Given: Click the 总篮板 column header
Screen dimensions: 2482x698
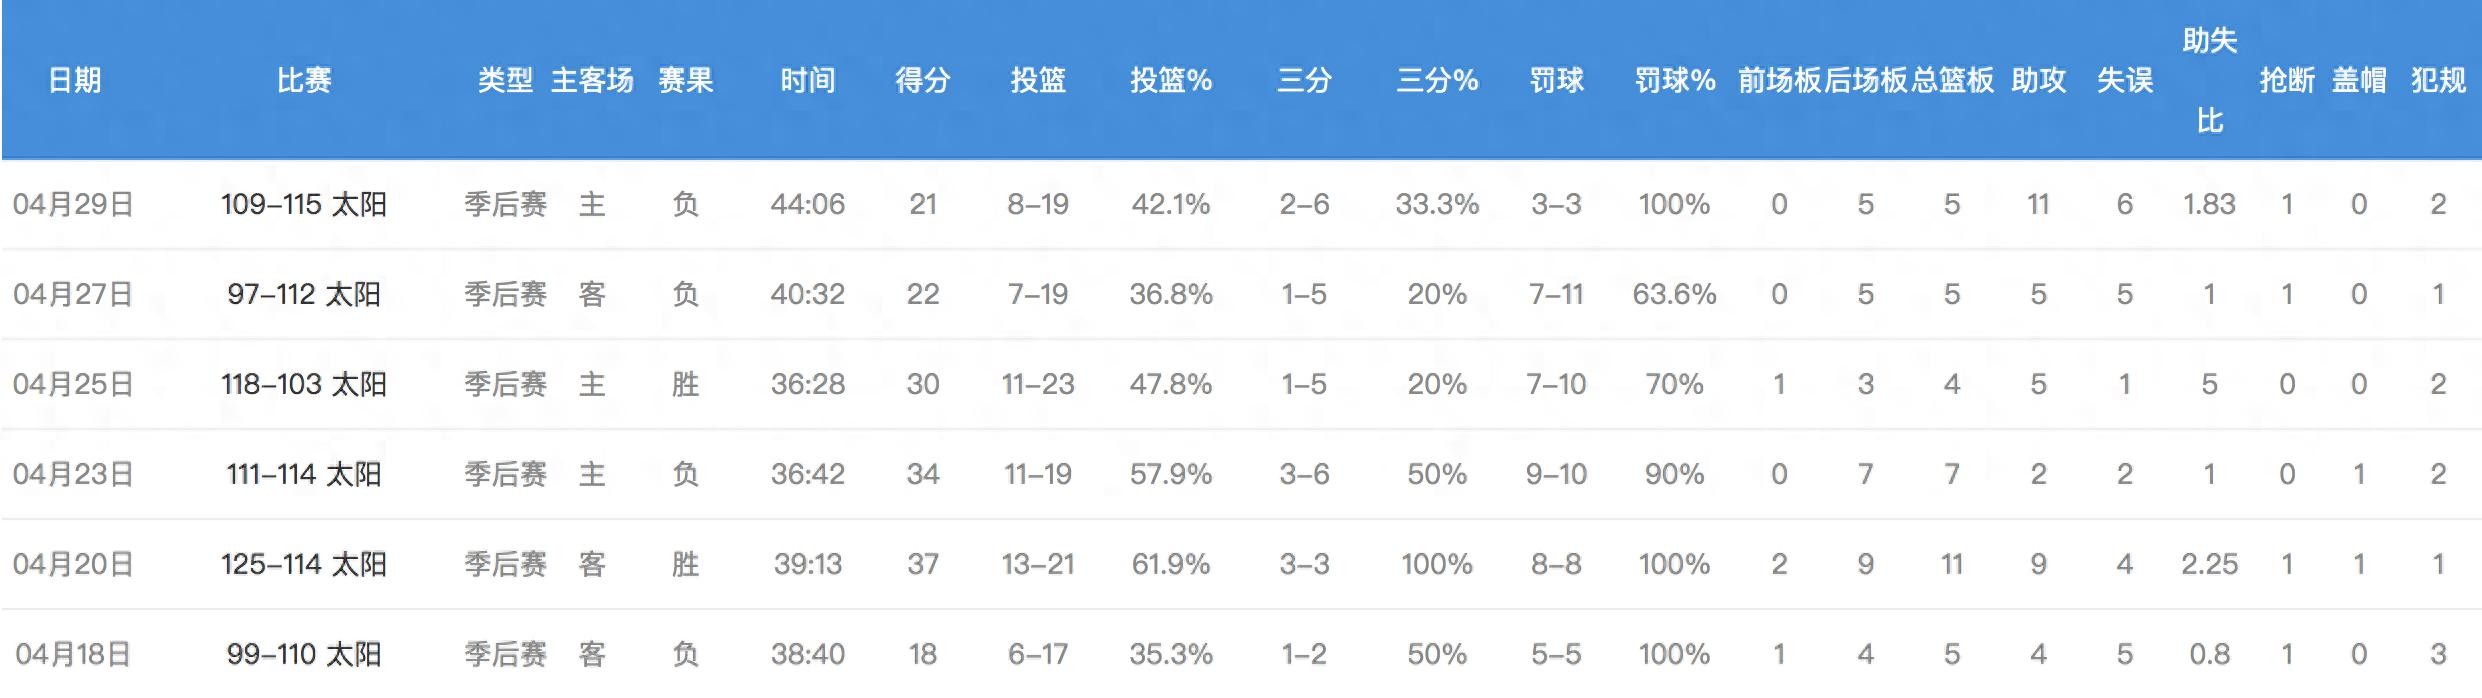Looking at the screenshot, I should tap(1952, 80).
